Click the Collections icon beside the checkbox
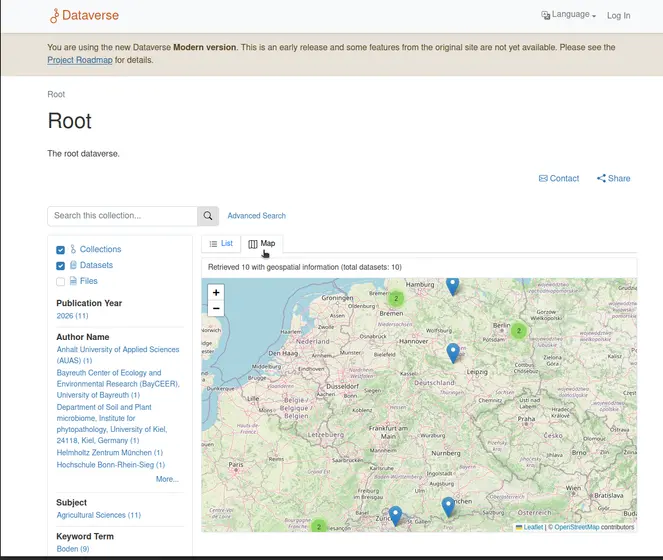Screen dimensions: 663x560 [73, 249]
